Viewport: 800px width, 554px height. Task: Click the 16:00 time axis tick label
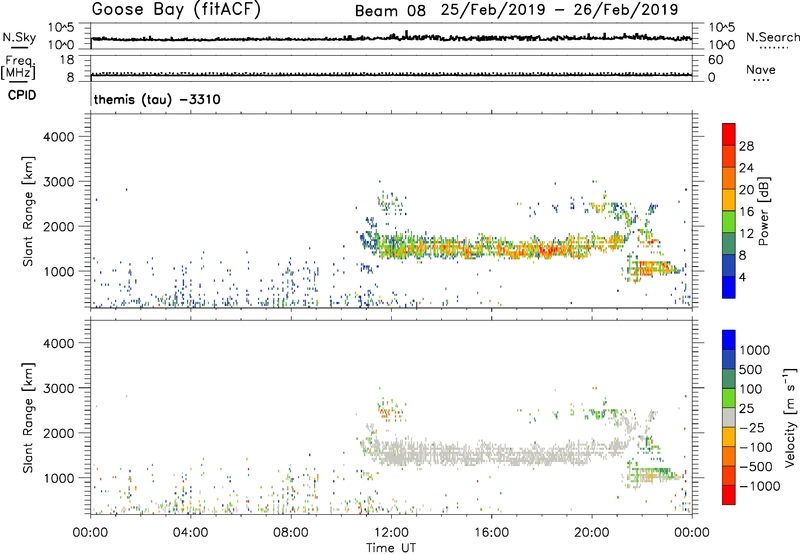pos(491,533)
